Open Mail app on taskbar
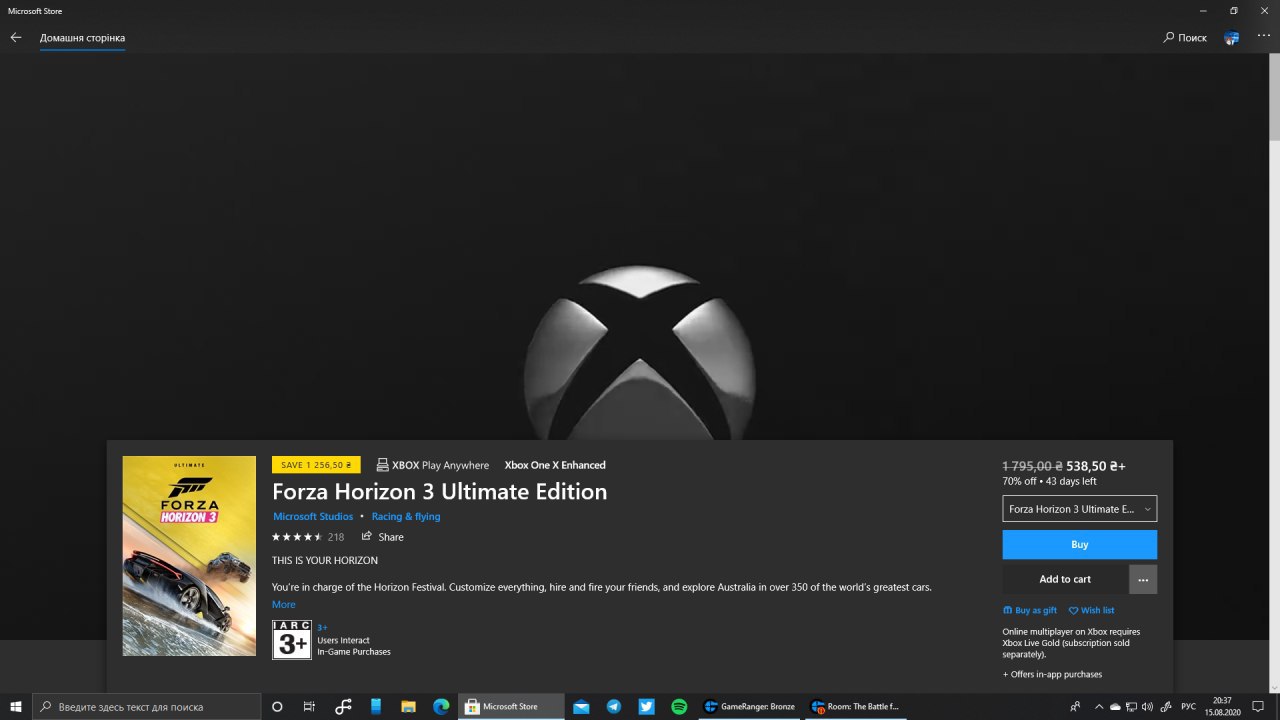The image size is (1280, 720). (581, 706)
